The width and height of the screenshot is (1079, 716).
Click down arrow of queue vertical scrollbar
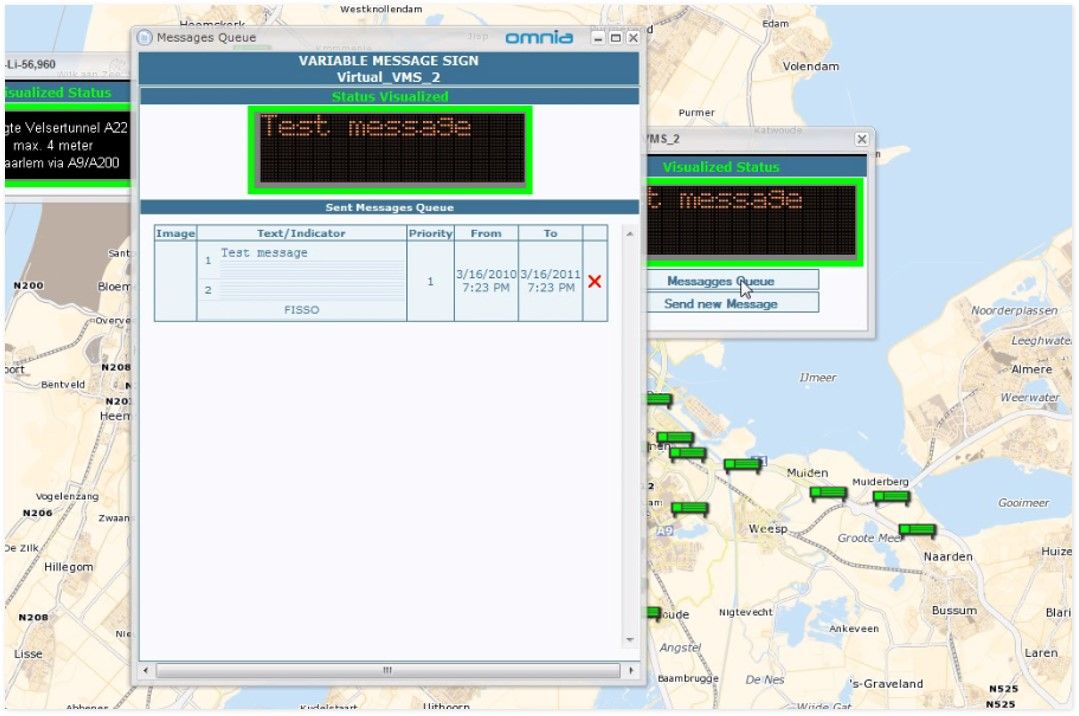[x=630, y=640]
